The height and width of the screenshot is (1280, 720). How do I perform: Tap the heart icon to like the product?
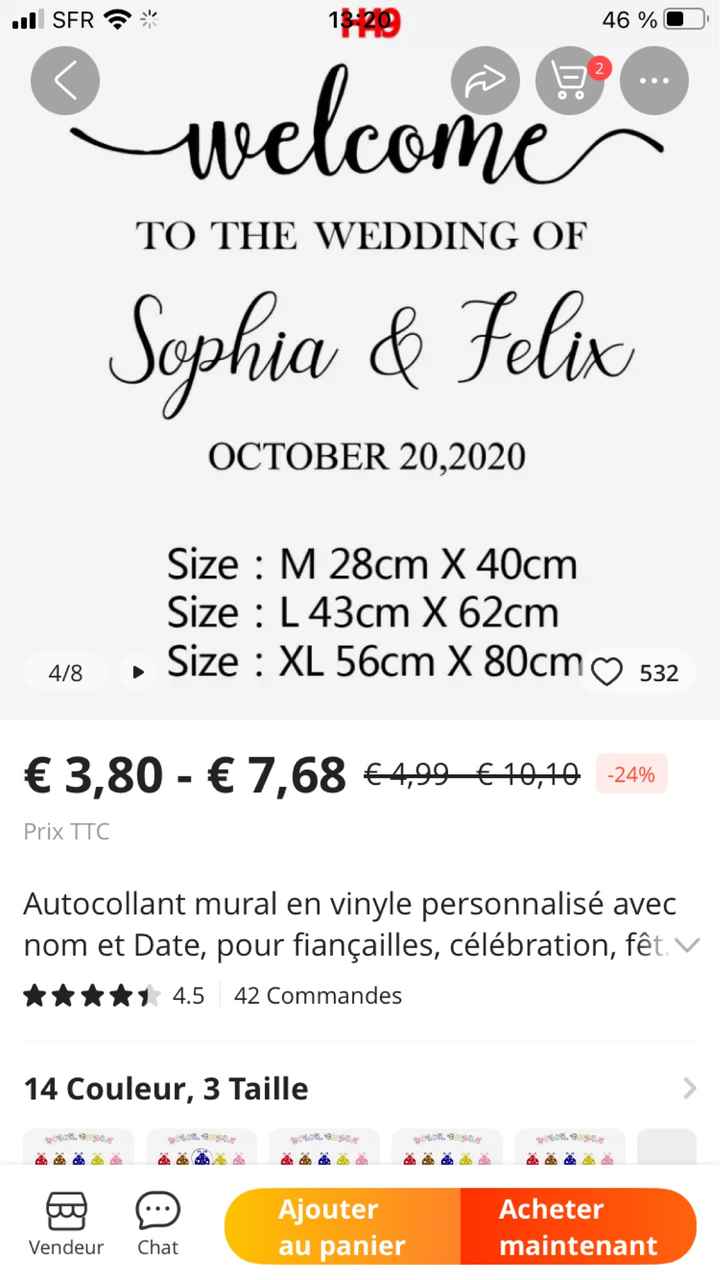[x=607, y=673]
